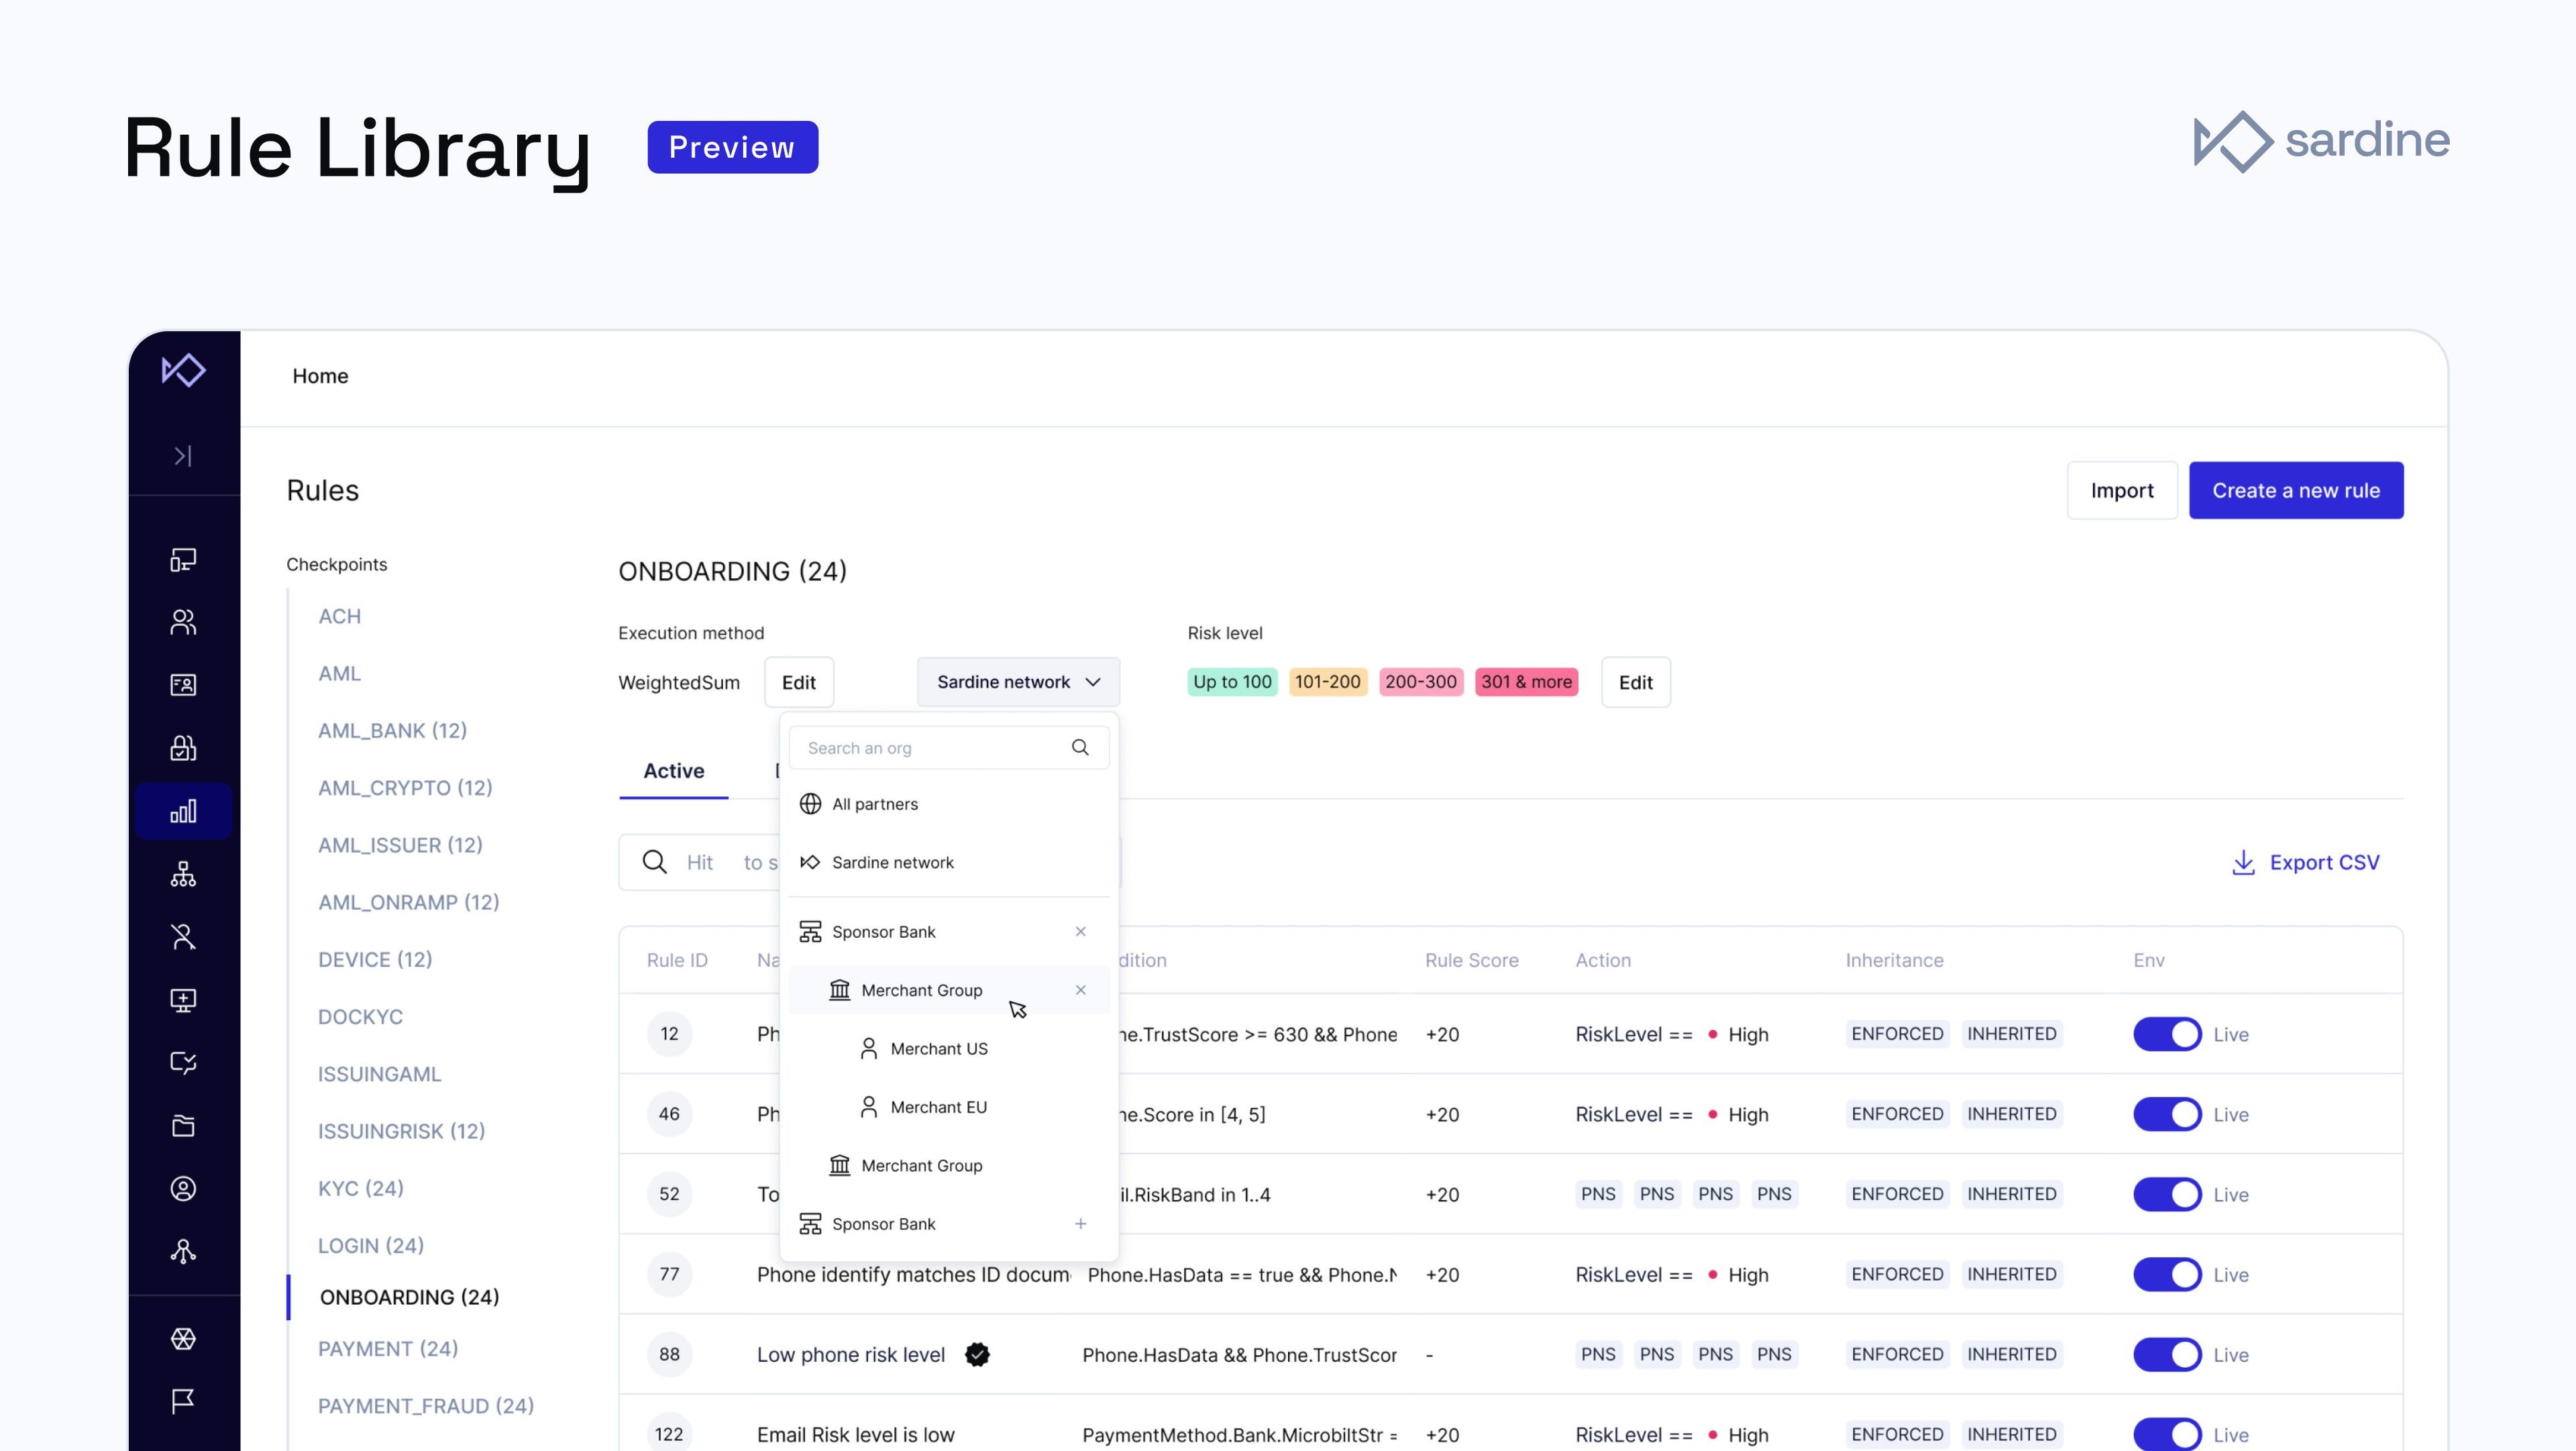Image resolution: width=2576 pixels, height=1451 pixels.
Task: Select the ISSUINGRISK (12) checkpoint
Action: pos(401,1131)
